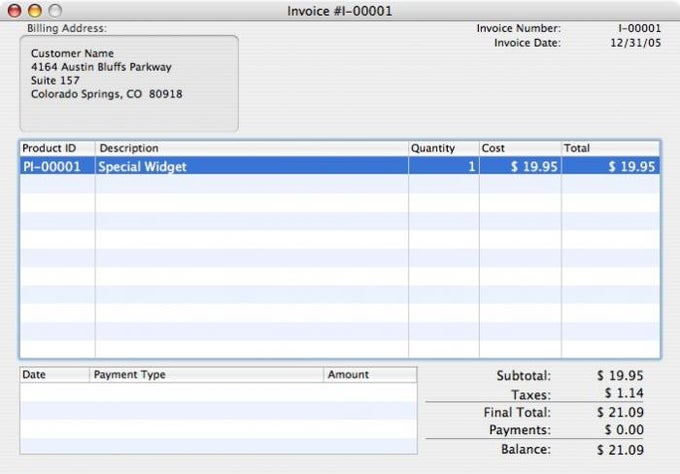Click the invoice date value 12/31/05
The image size is (680, 474).
(636, 43)
